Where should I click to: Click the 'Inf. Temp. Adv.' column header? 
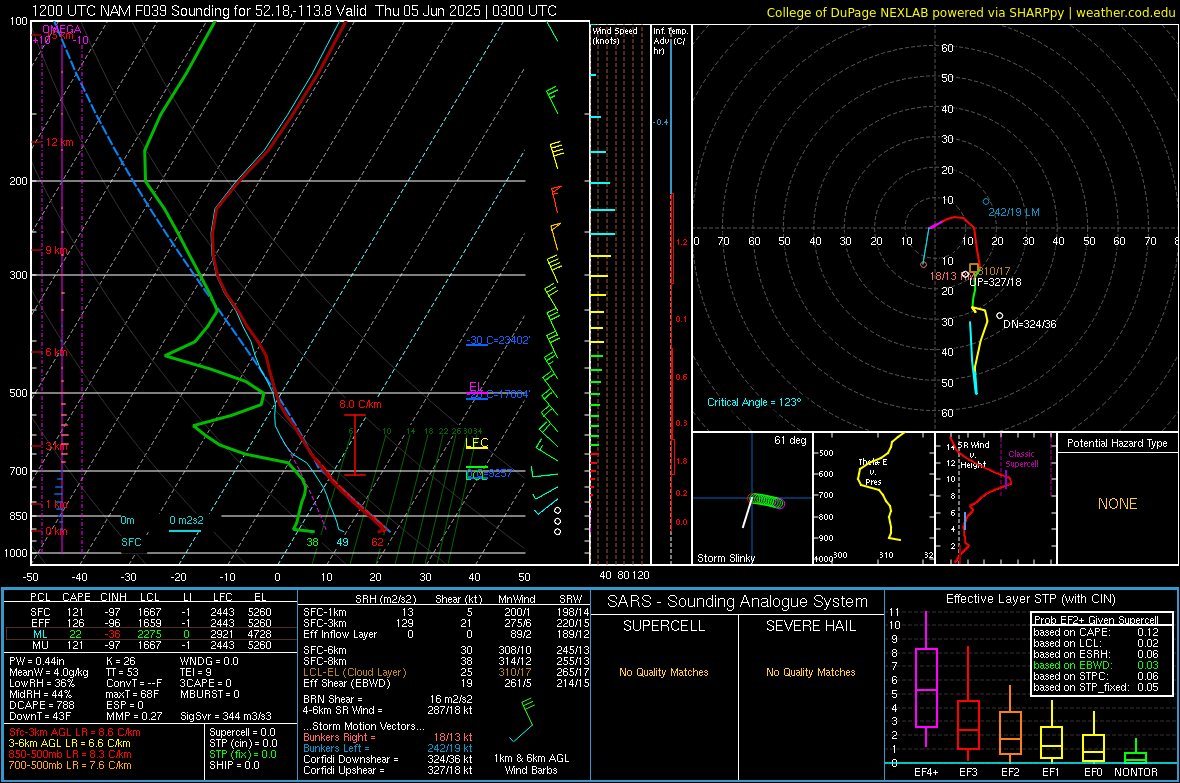[x=671, y=41]
